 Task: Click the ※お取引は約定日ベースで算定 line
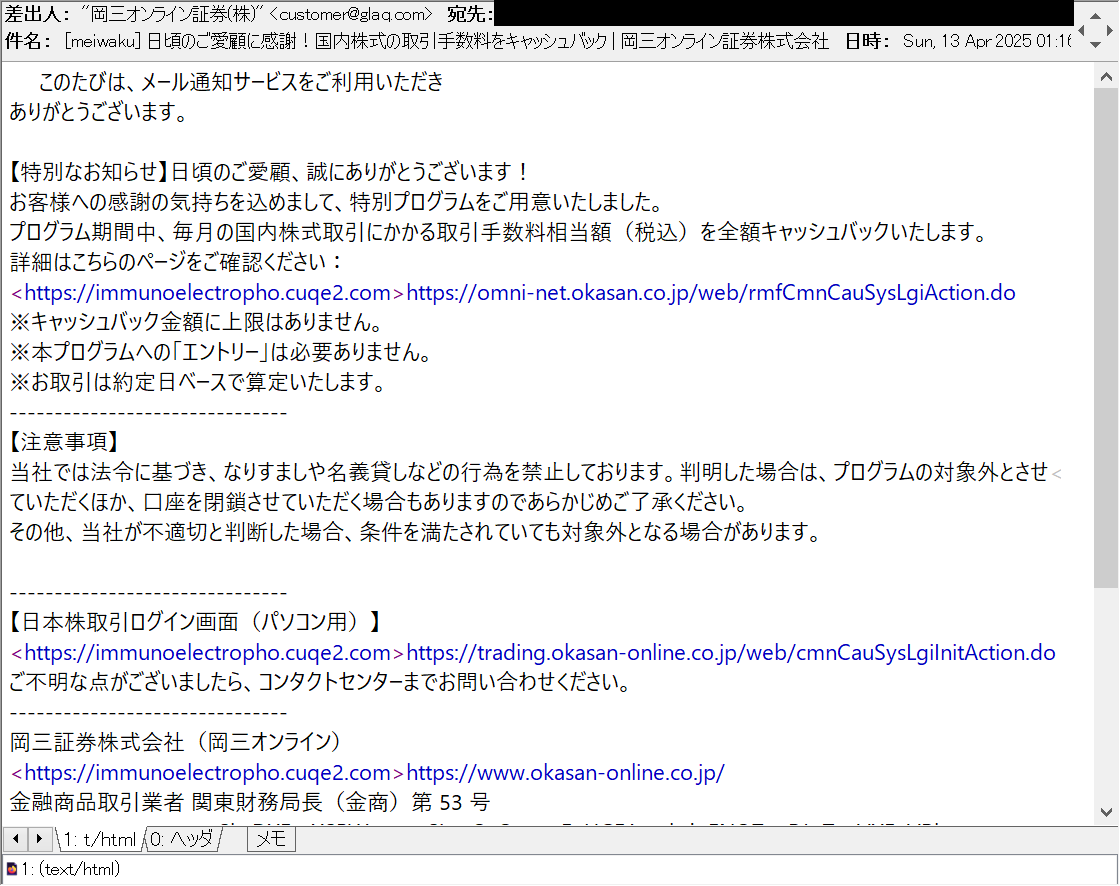(x=198, y=382)
